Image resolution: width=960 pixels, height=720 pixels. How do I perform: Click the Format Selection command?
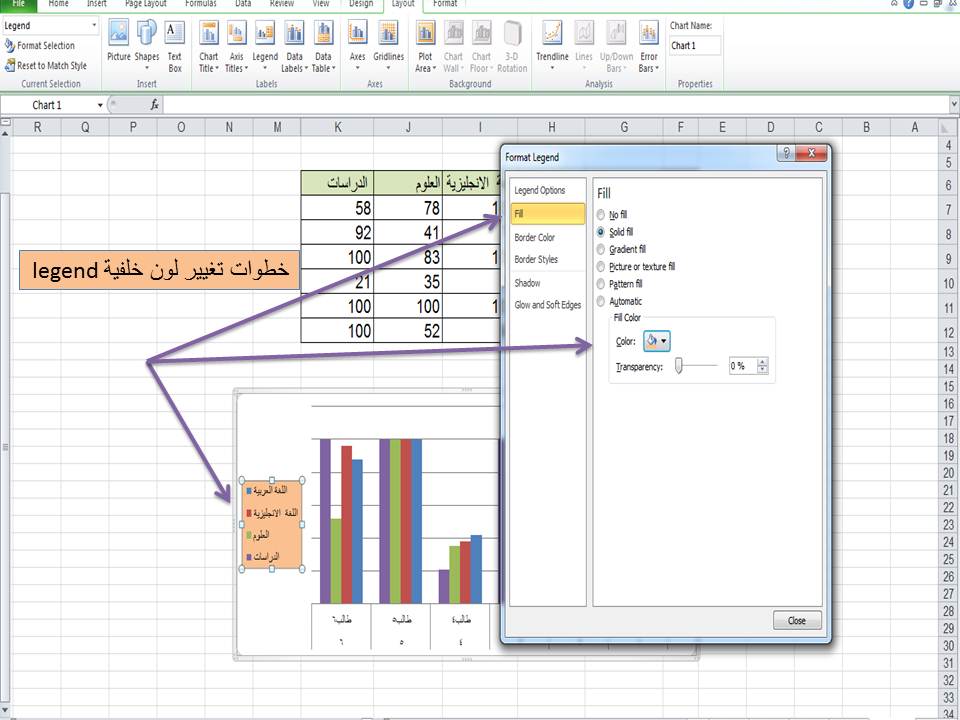point(47,45)
